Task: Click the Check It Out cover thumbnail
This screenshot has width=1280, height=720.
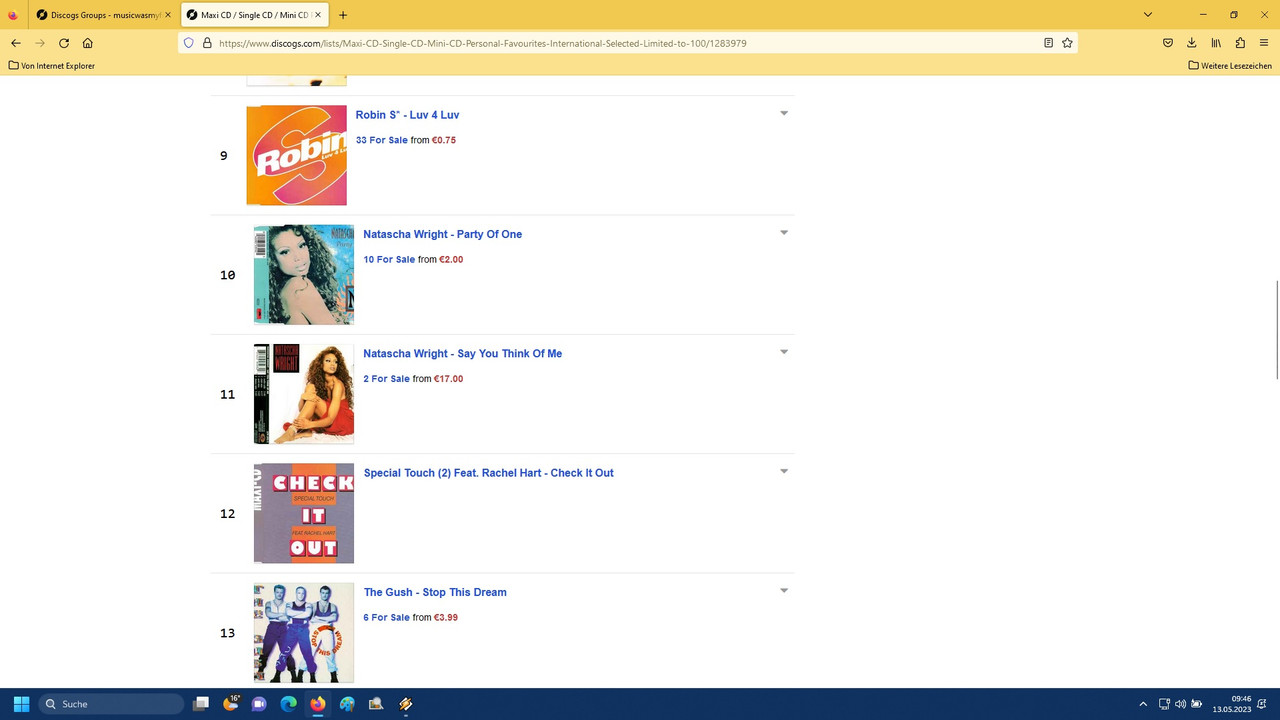Action: (304, 513)
